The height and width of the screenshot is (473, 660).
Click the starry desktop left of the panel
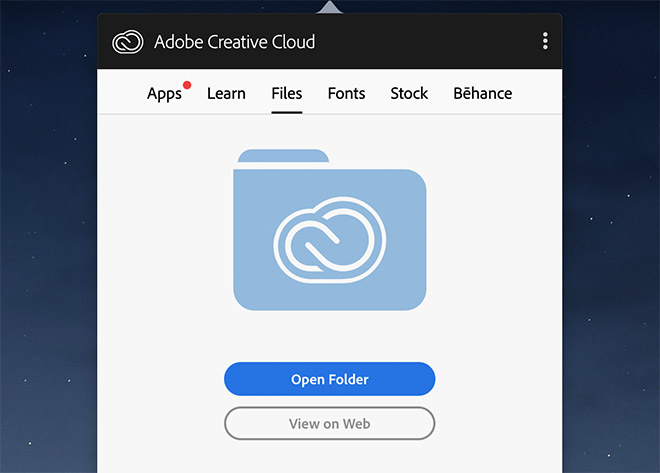(48, 236)
